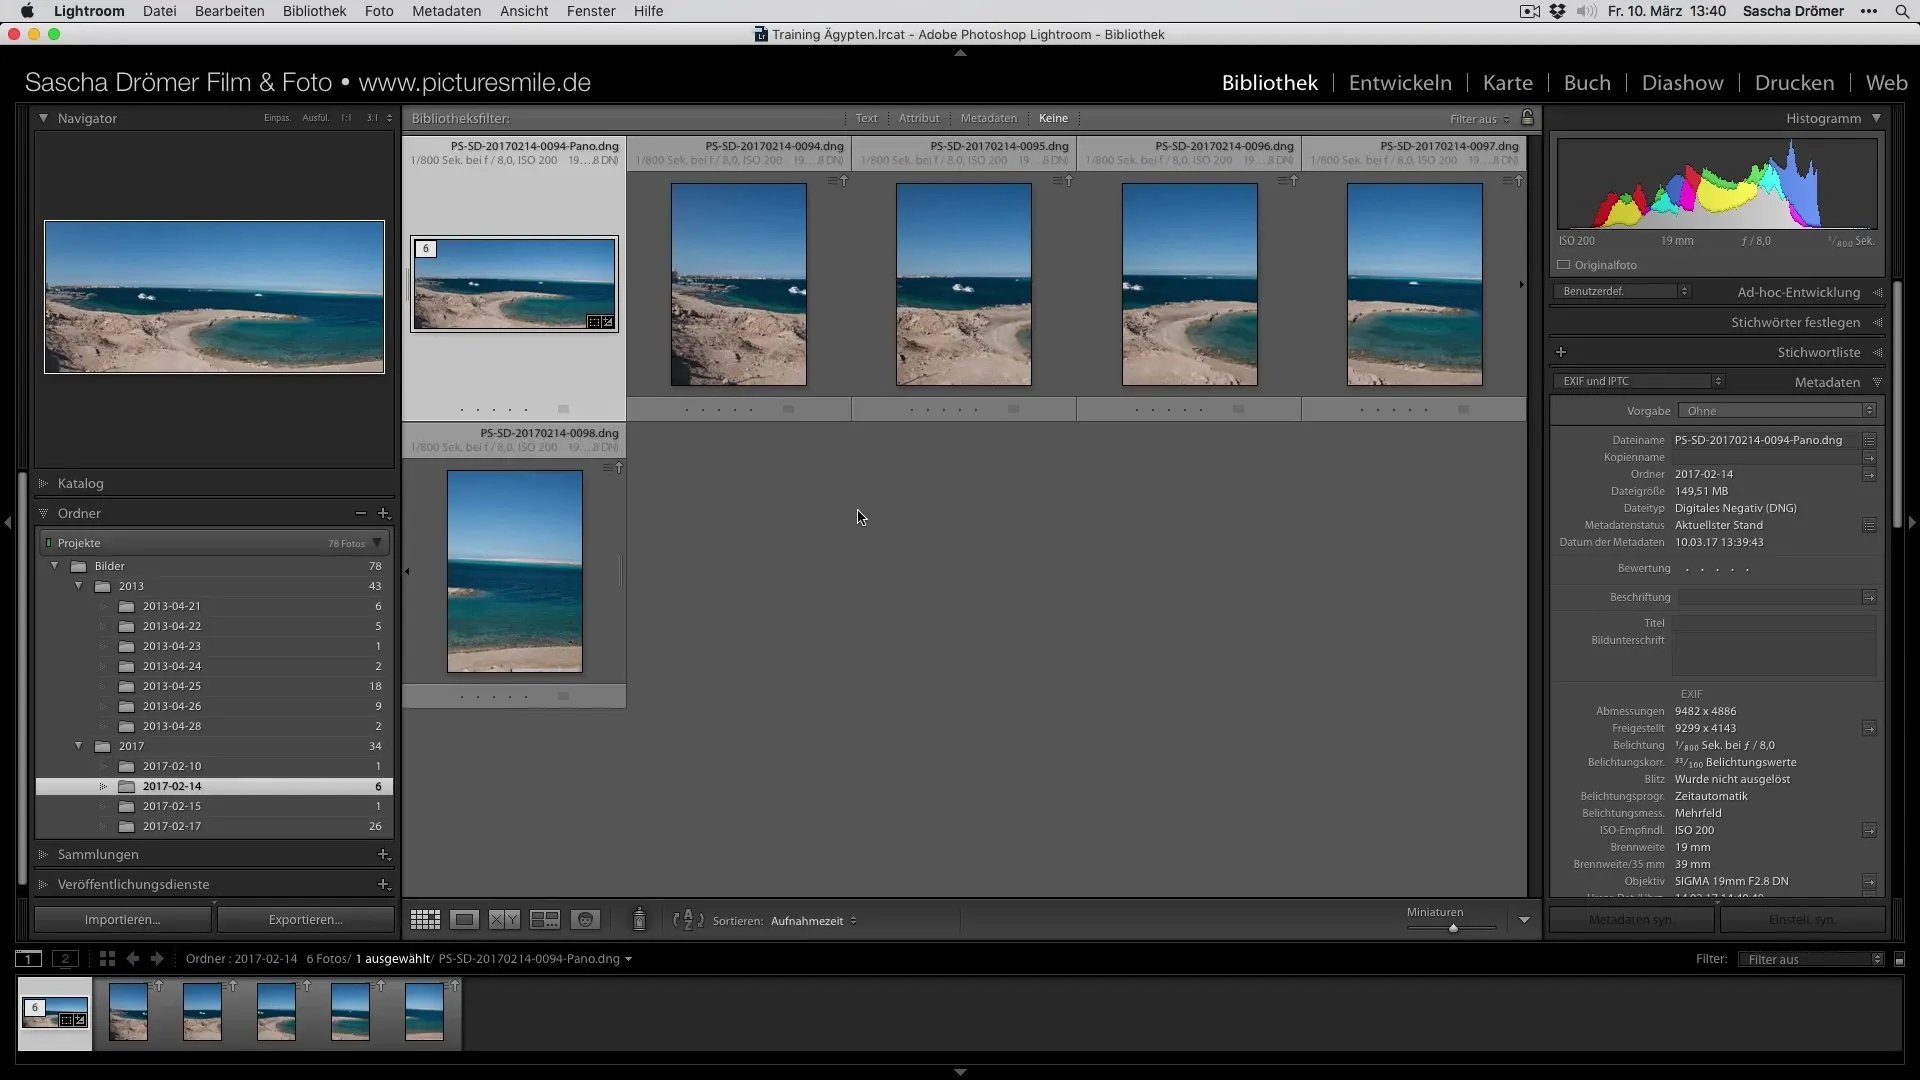Click the develop-adjustment badge on panorama thumbnail
Viewport: 1920px width, 1080px height.
608,322
